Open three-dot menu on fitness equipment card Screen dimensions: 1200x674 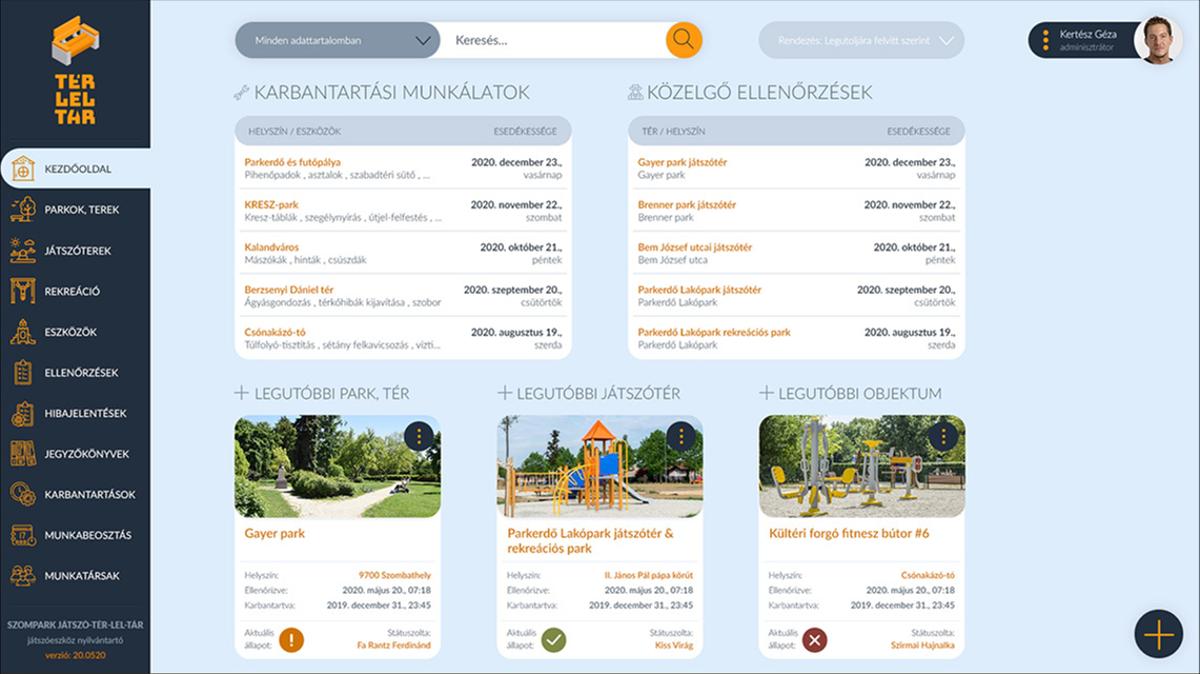(x=943, y=437)
